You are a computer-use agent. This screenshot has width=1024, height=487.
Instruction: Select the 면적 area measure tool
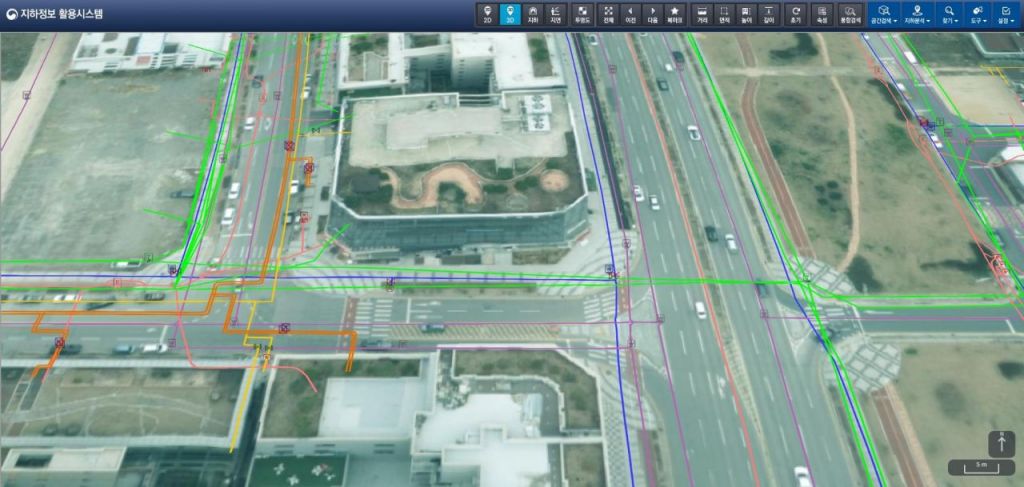click(724, 14)
